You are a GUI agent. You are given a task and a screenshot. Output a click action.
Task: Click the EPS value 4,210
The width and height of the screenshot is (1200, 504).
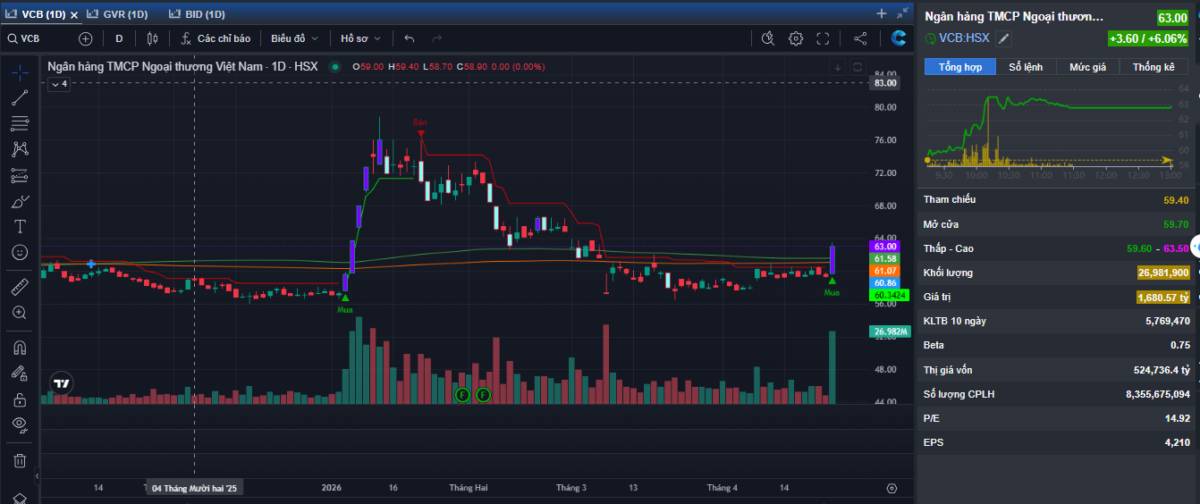click(1177, 442)
